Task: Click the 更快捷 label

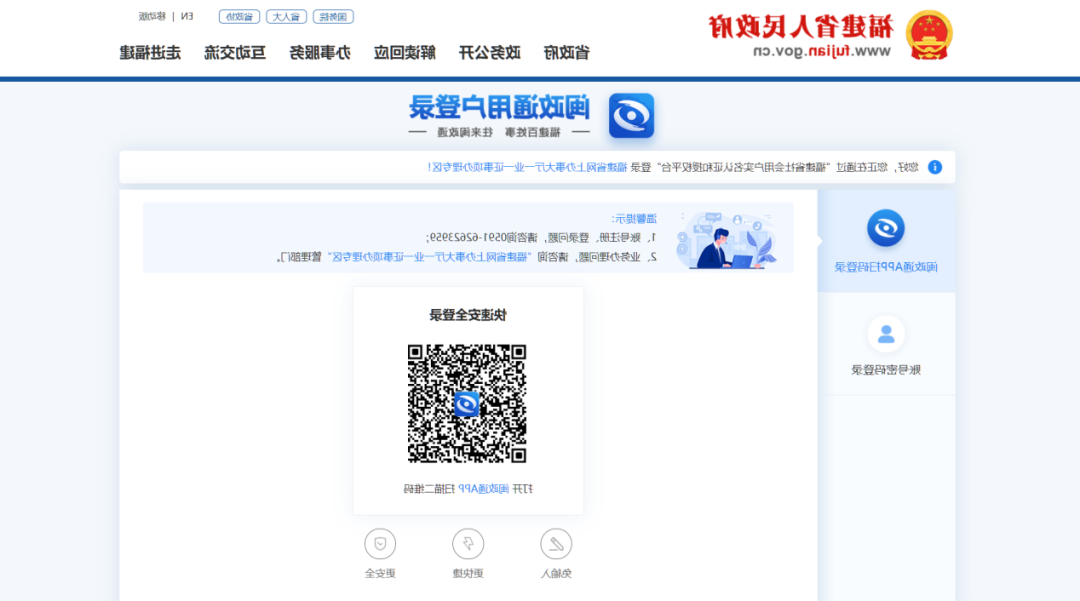Action: (468, 573)
